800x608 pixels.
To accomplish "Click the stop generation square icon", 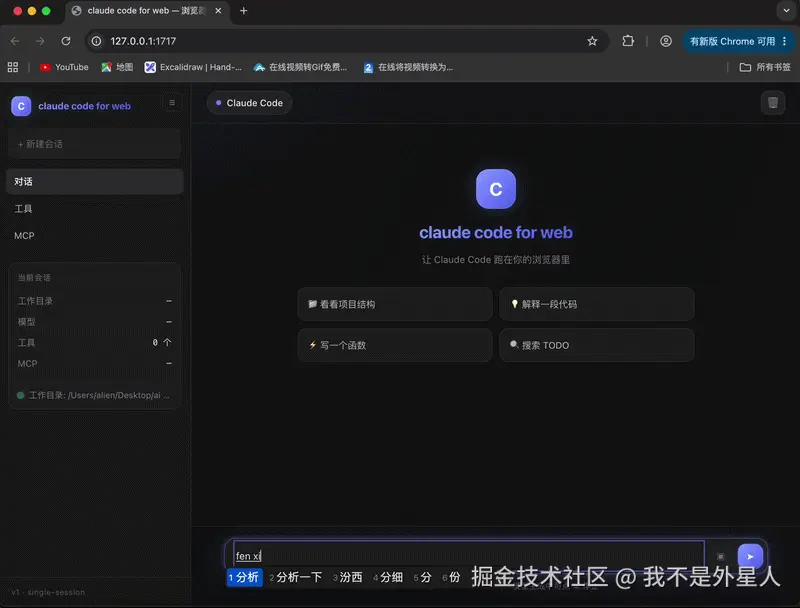I will coord(720,556).
